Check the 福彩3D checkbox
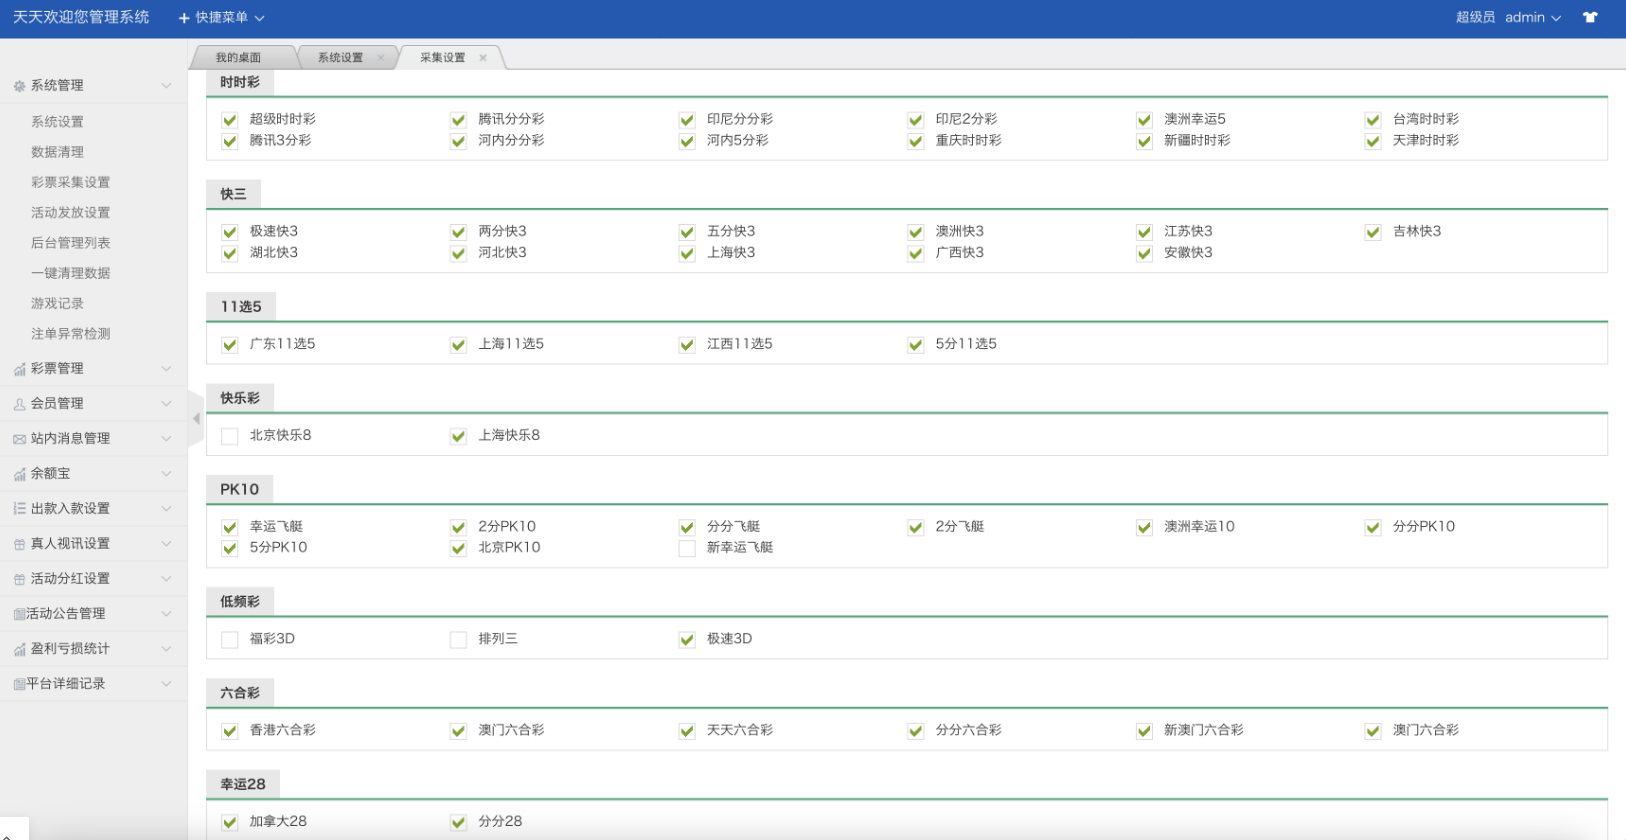This screenshot has width=1626, height=840. click(230, 640)
